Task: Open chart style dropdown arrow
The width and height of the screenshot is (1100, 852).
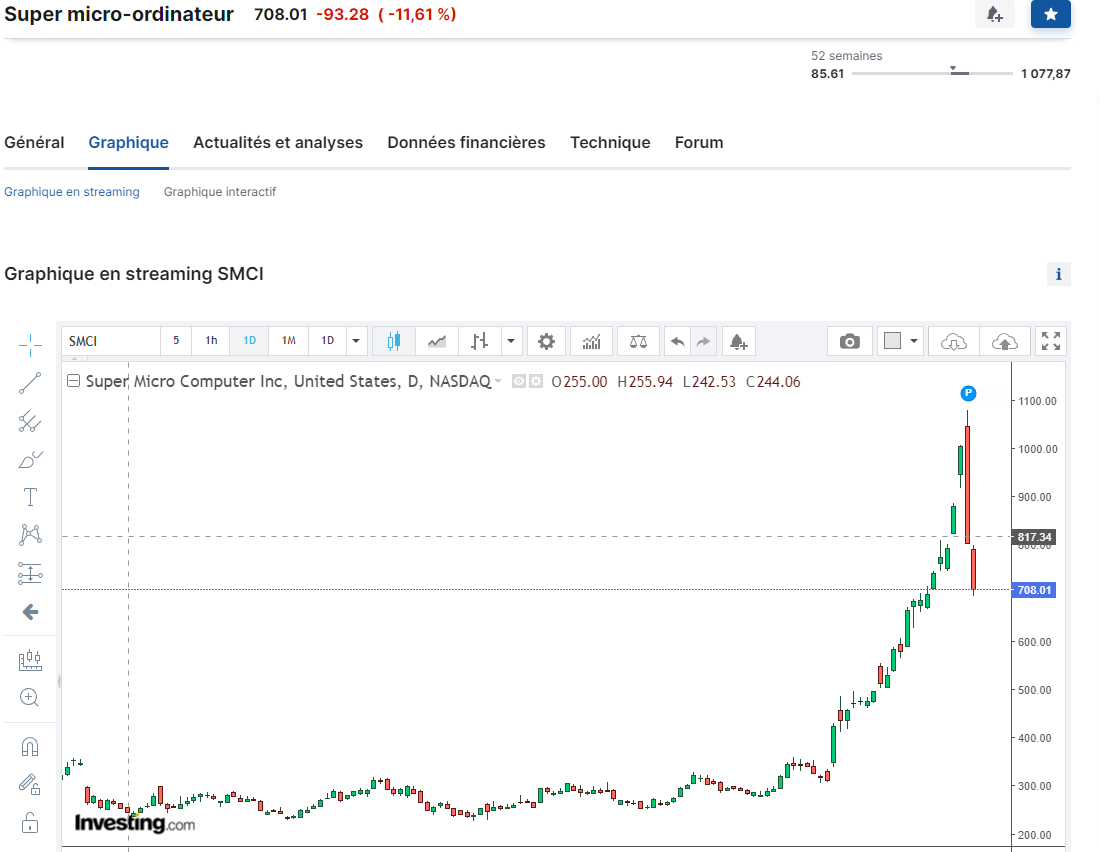Action: click(511, 341)
